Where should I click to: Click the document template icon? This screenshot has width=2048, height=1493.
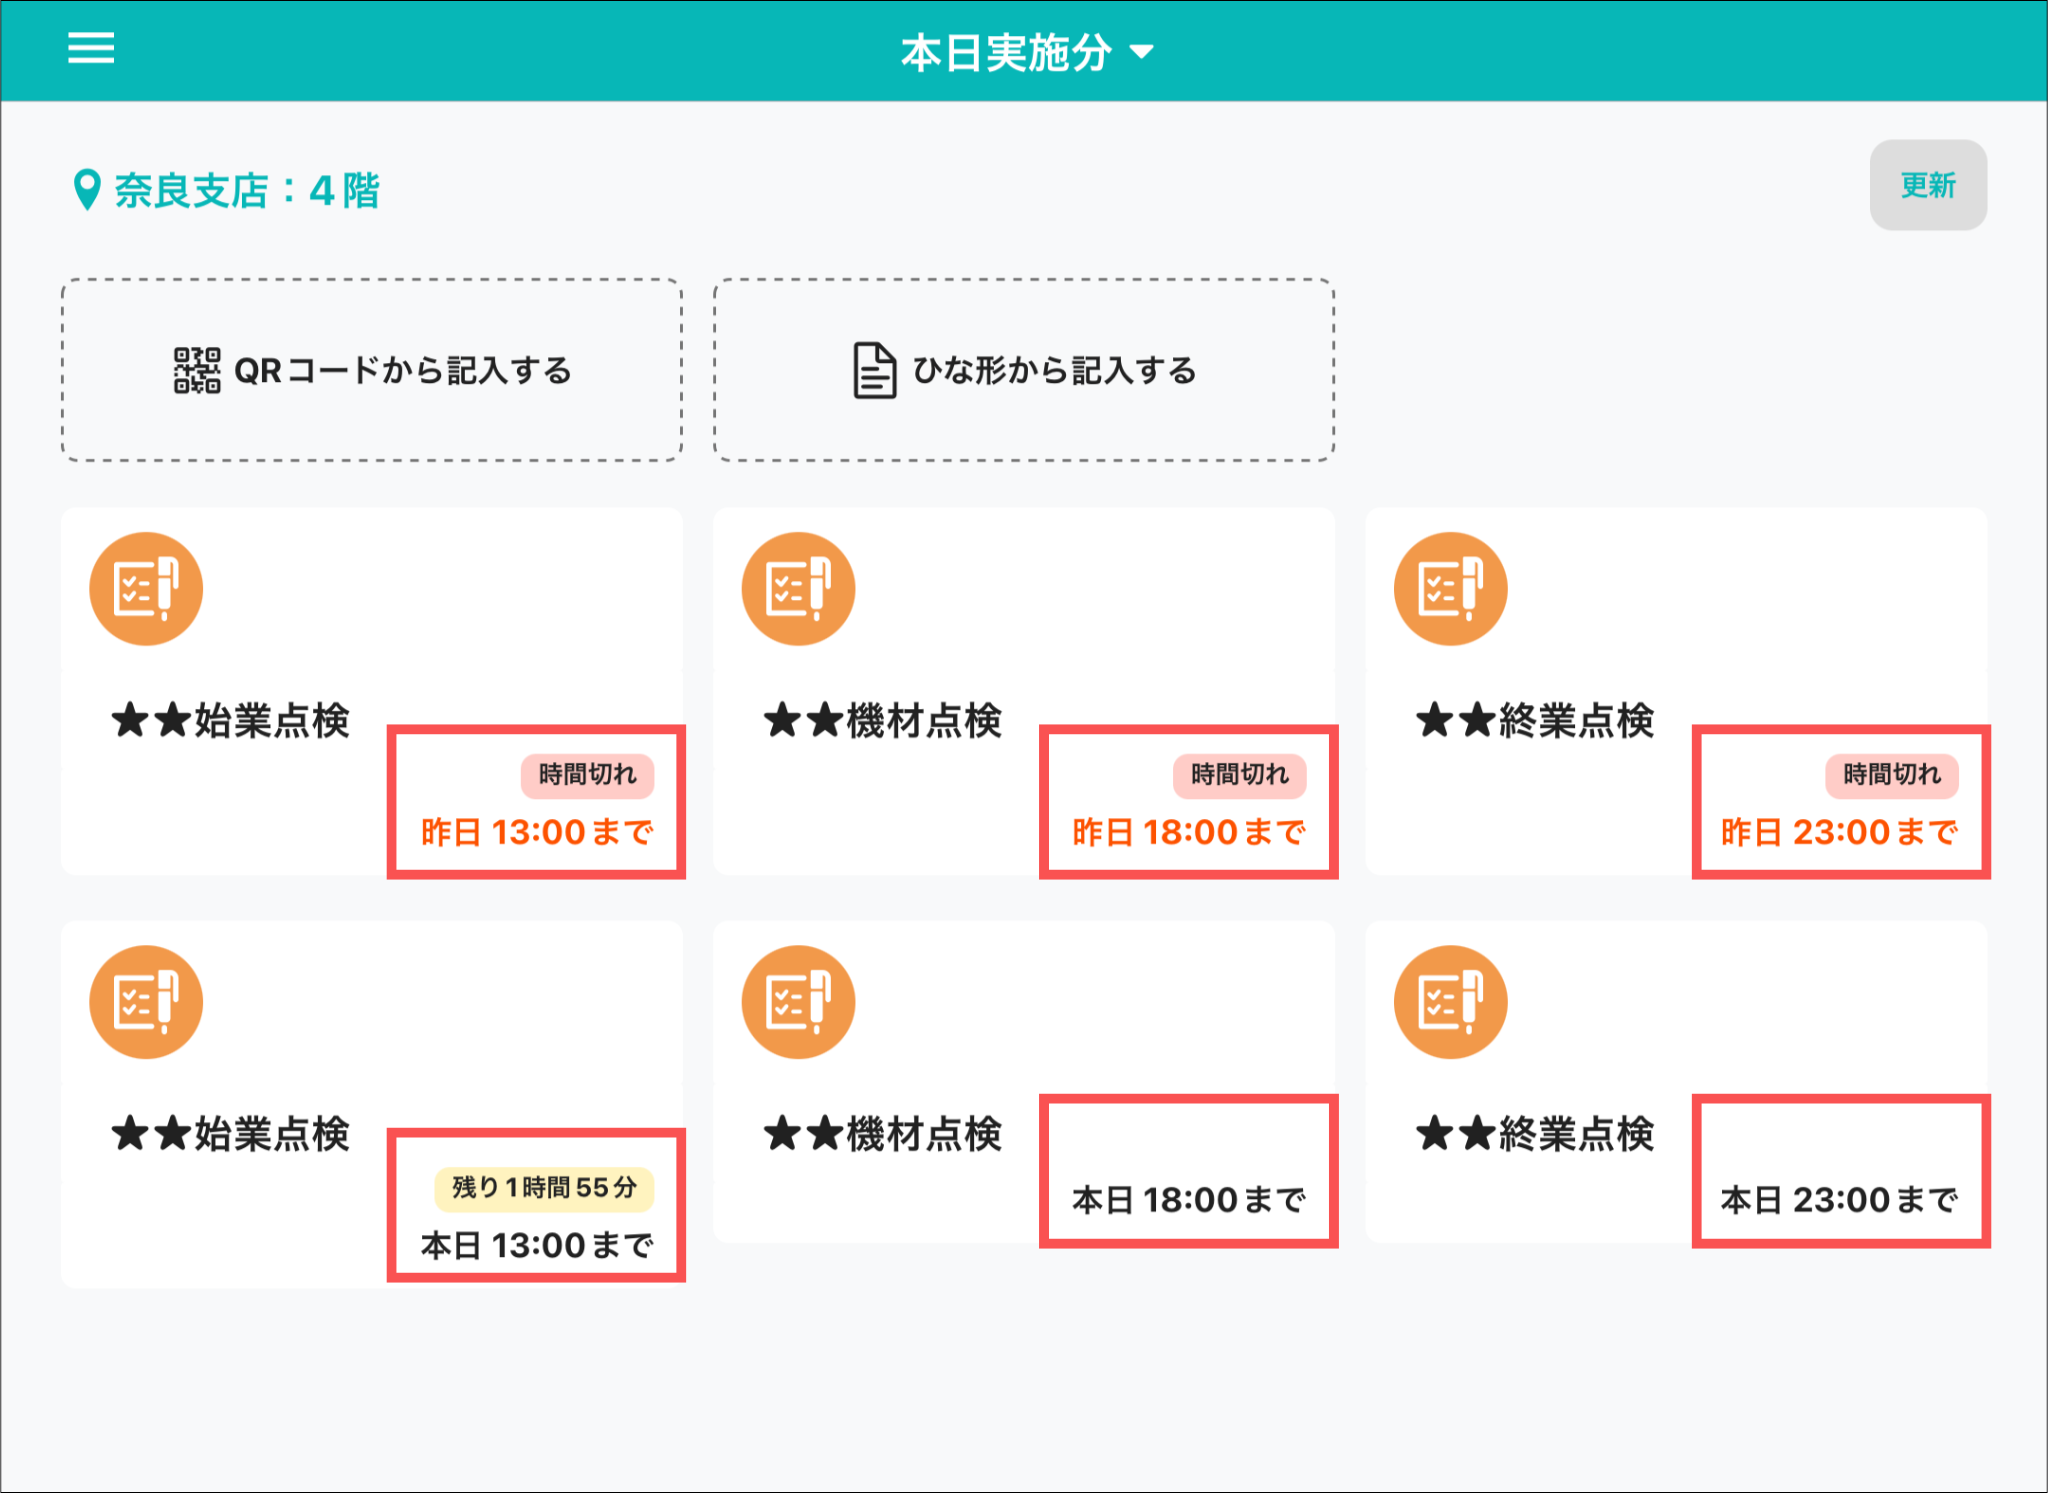tap(874, 371)
